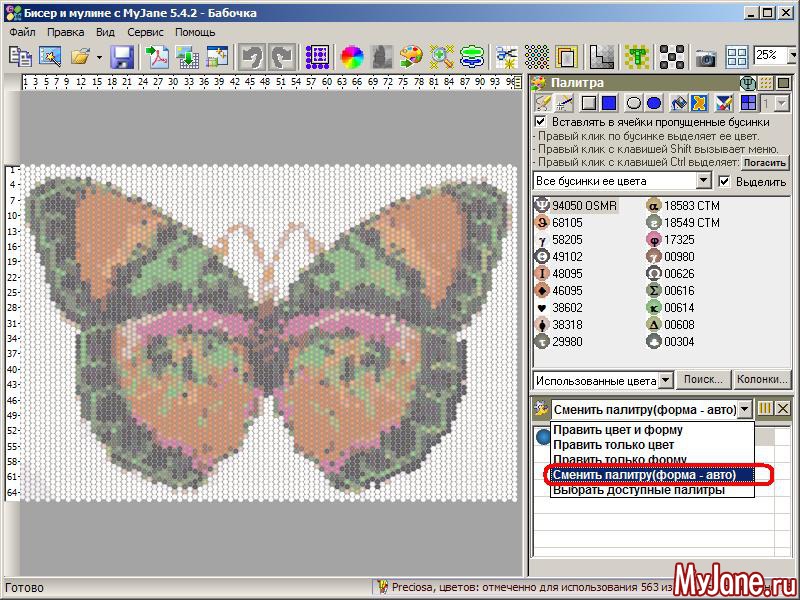Click the color wheel toolbar icon
The image size is (800, 600).
(351, 56)
